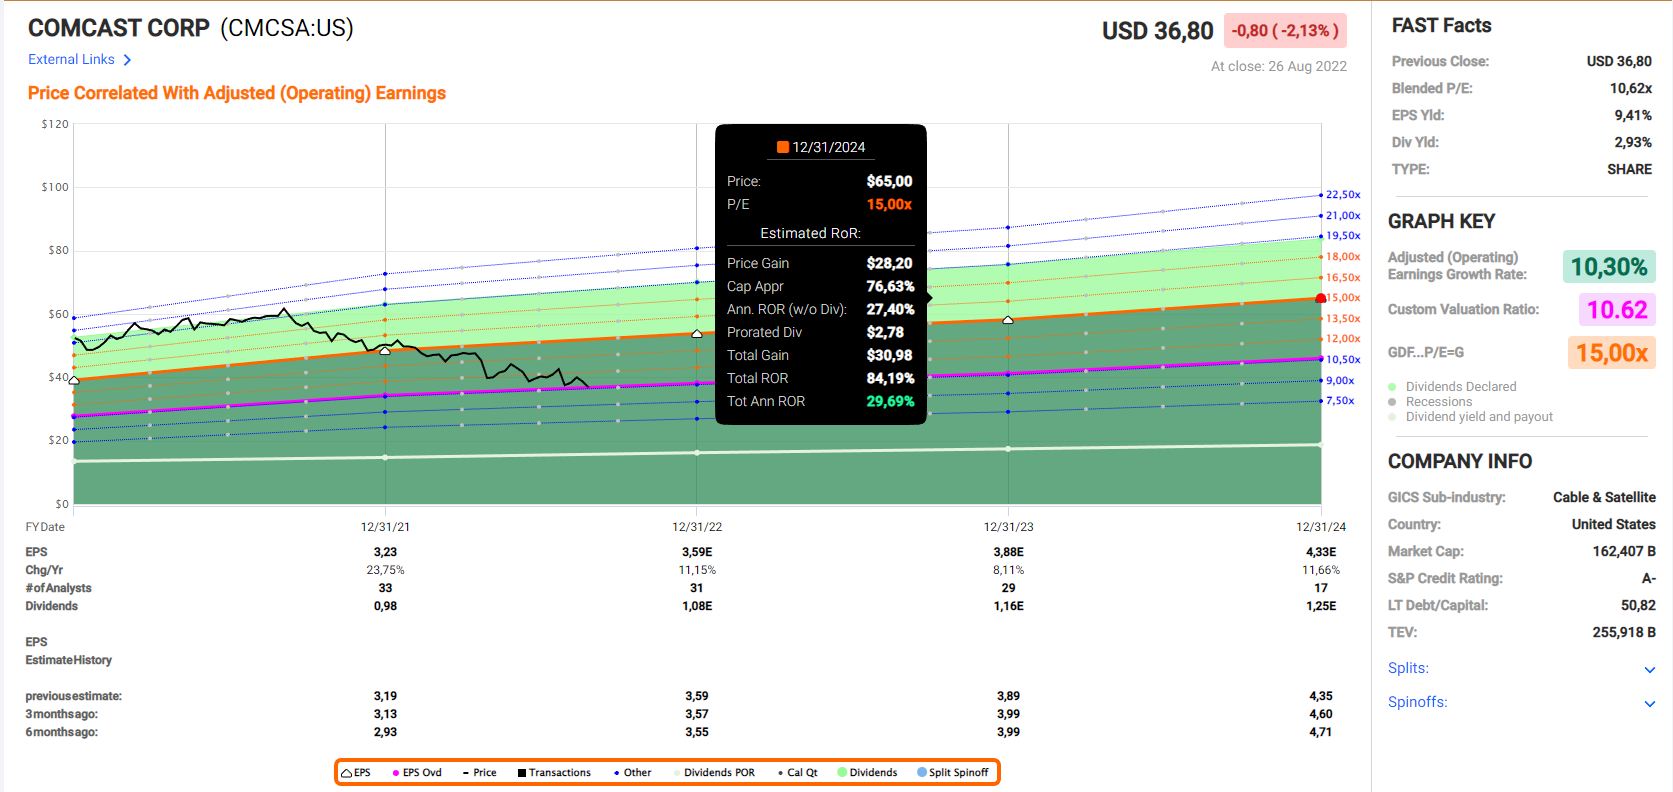Expand the Splits section
The width and height of the screenshot is (1673, 792).
pyautogui.click(x=1649, y=669)
